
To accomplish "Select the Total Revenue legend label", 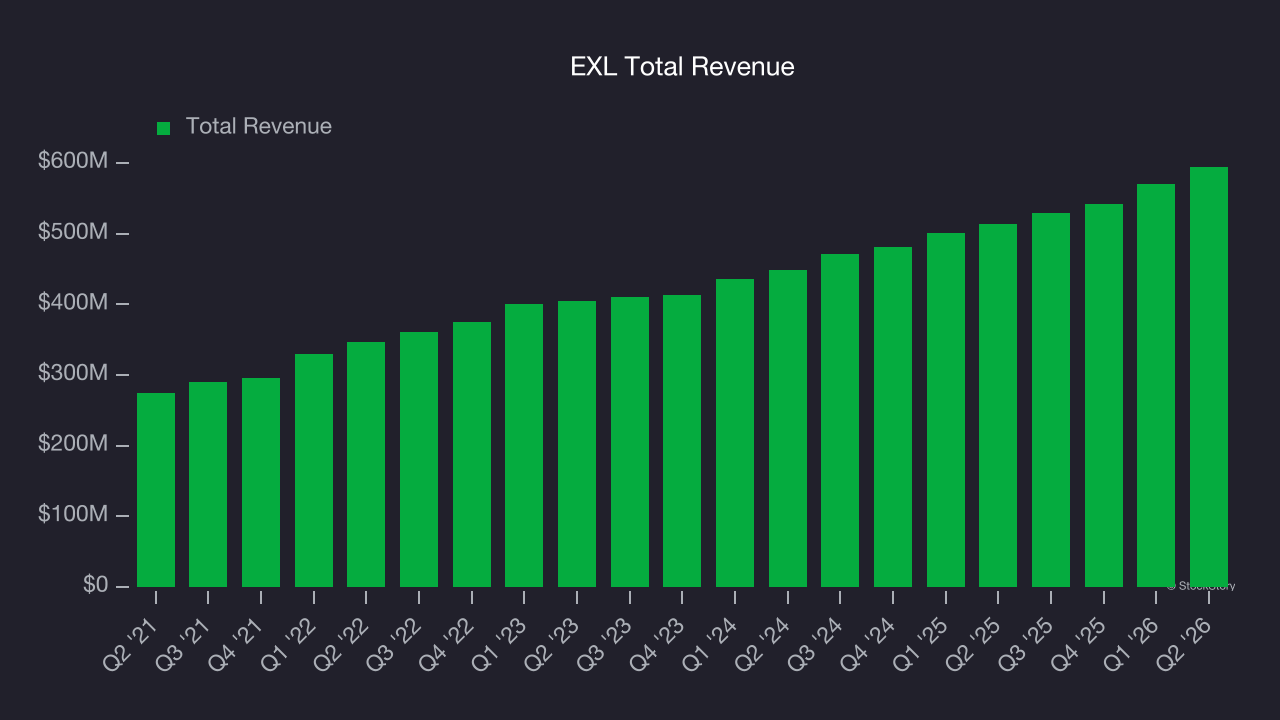I will tap(259, 127).
